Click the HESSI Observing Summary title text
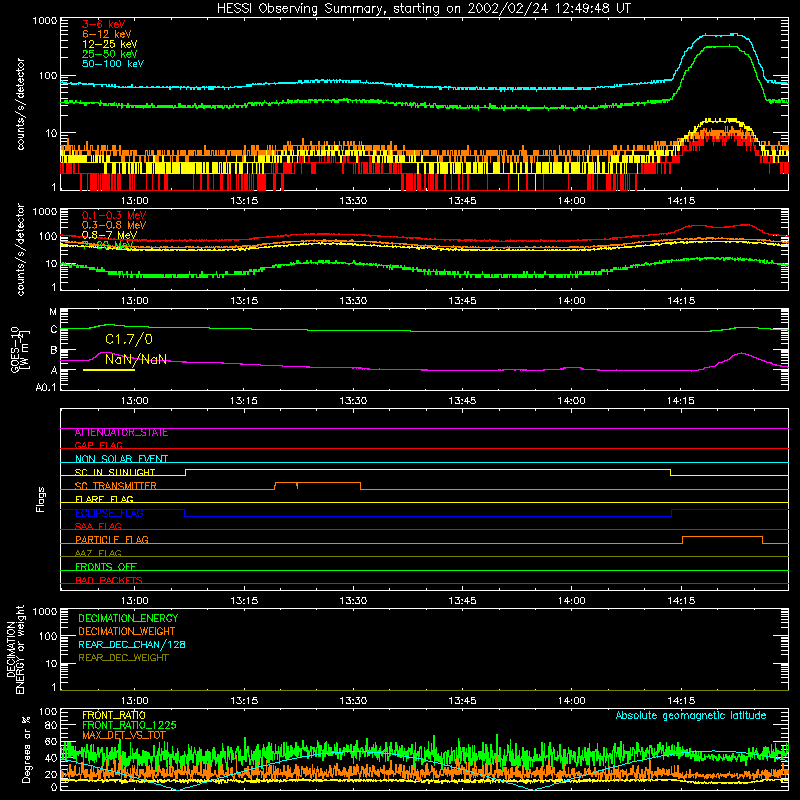The width and height of the screenshot is (800, 800). tap(424, 9)
